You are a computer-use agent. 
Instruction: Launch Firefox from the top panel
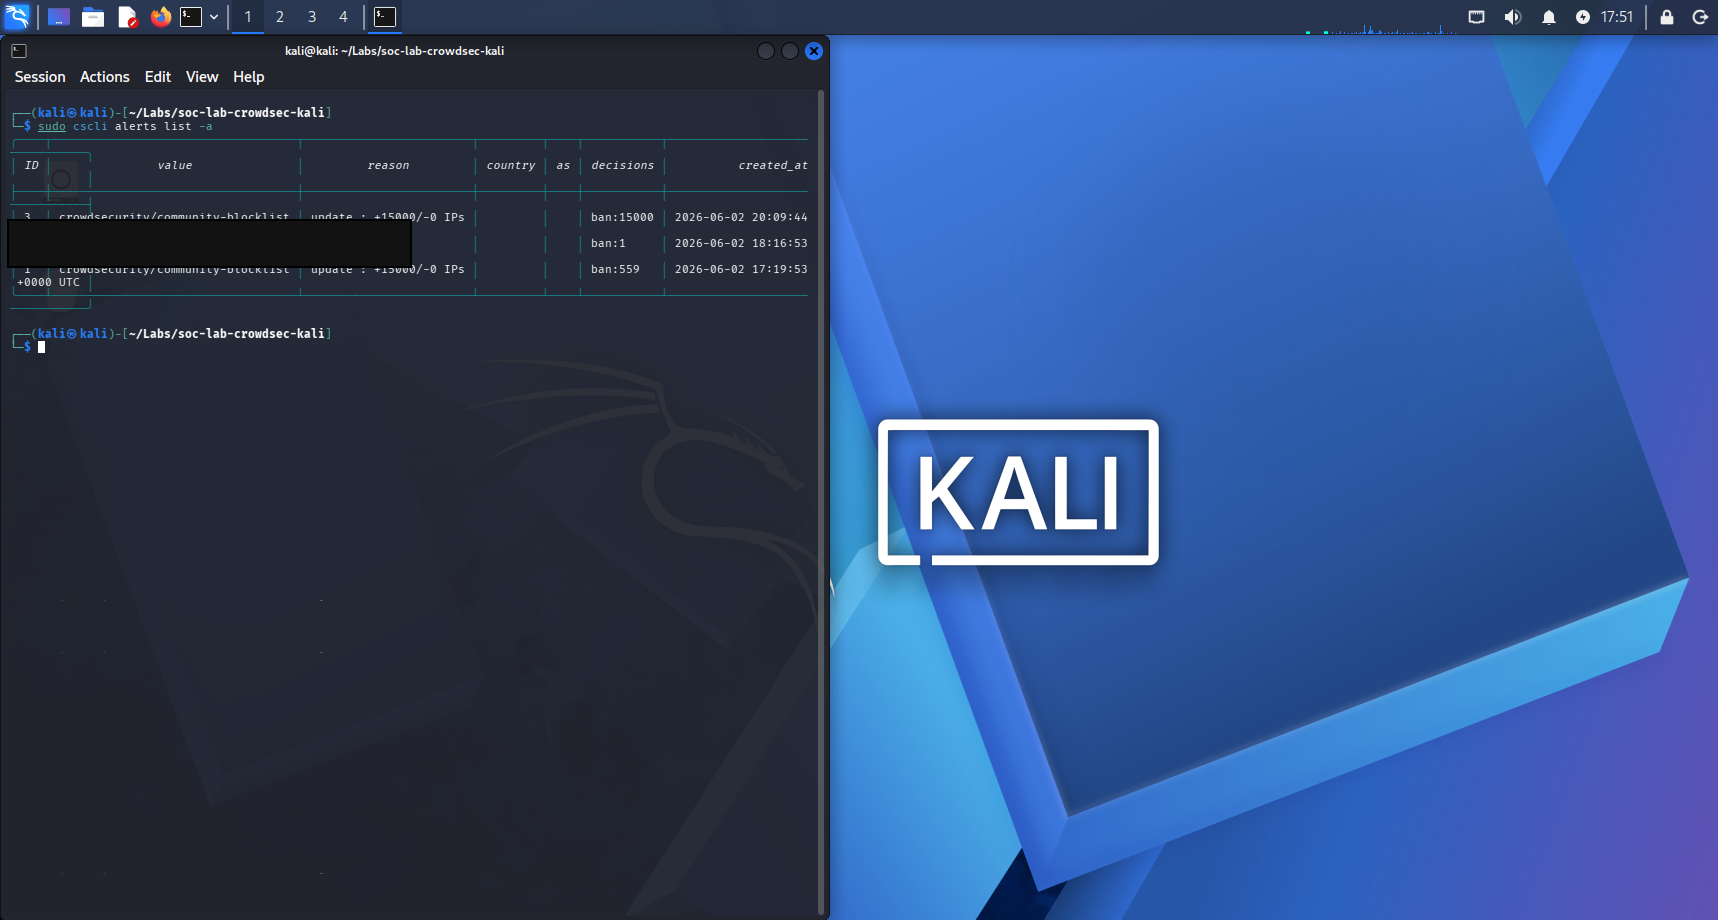[x=161, y=17]
